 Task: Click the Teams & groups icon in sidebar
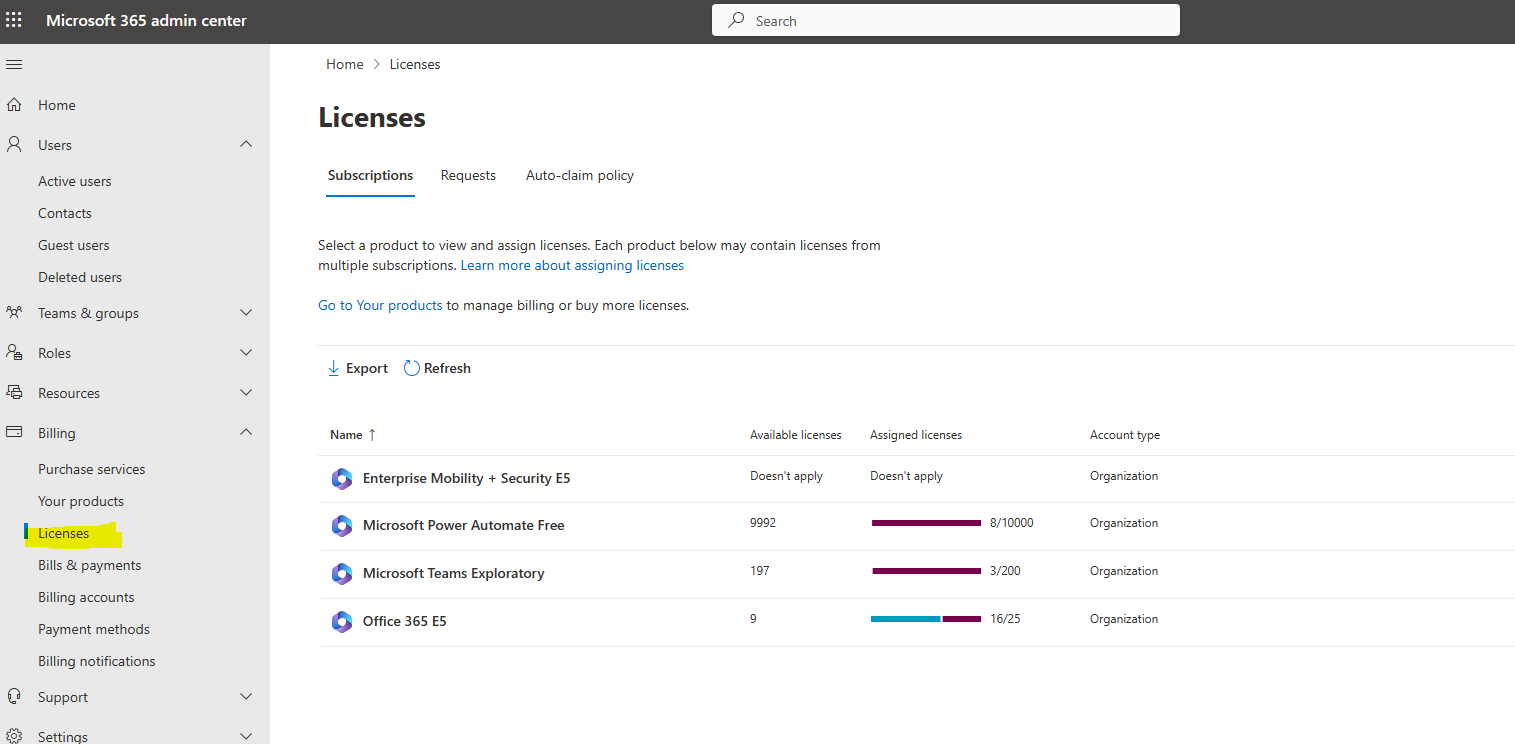click(x=14, y=312)
